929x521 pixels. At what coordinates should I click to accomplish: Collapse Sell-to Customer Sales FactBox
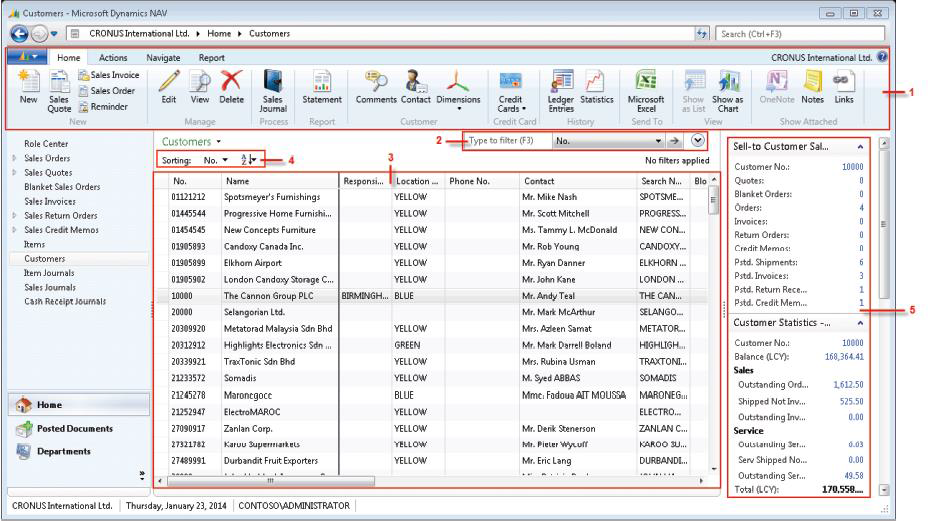click(x=860, y=146)
